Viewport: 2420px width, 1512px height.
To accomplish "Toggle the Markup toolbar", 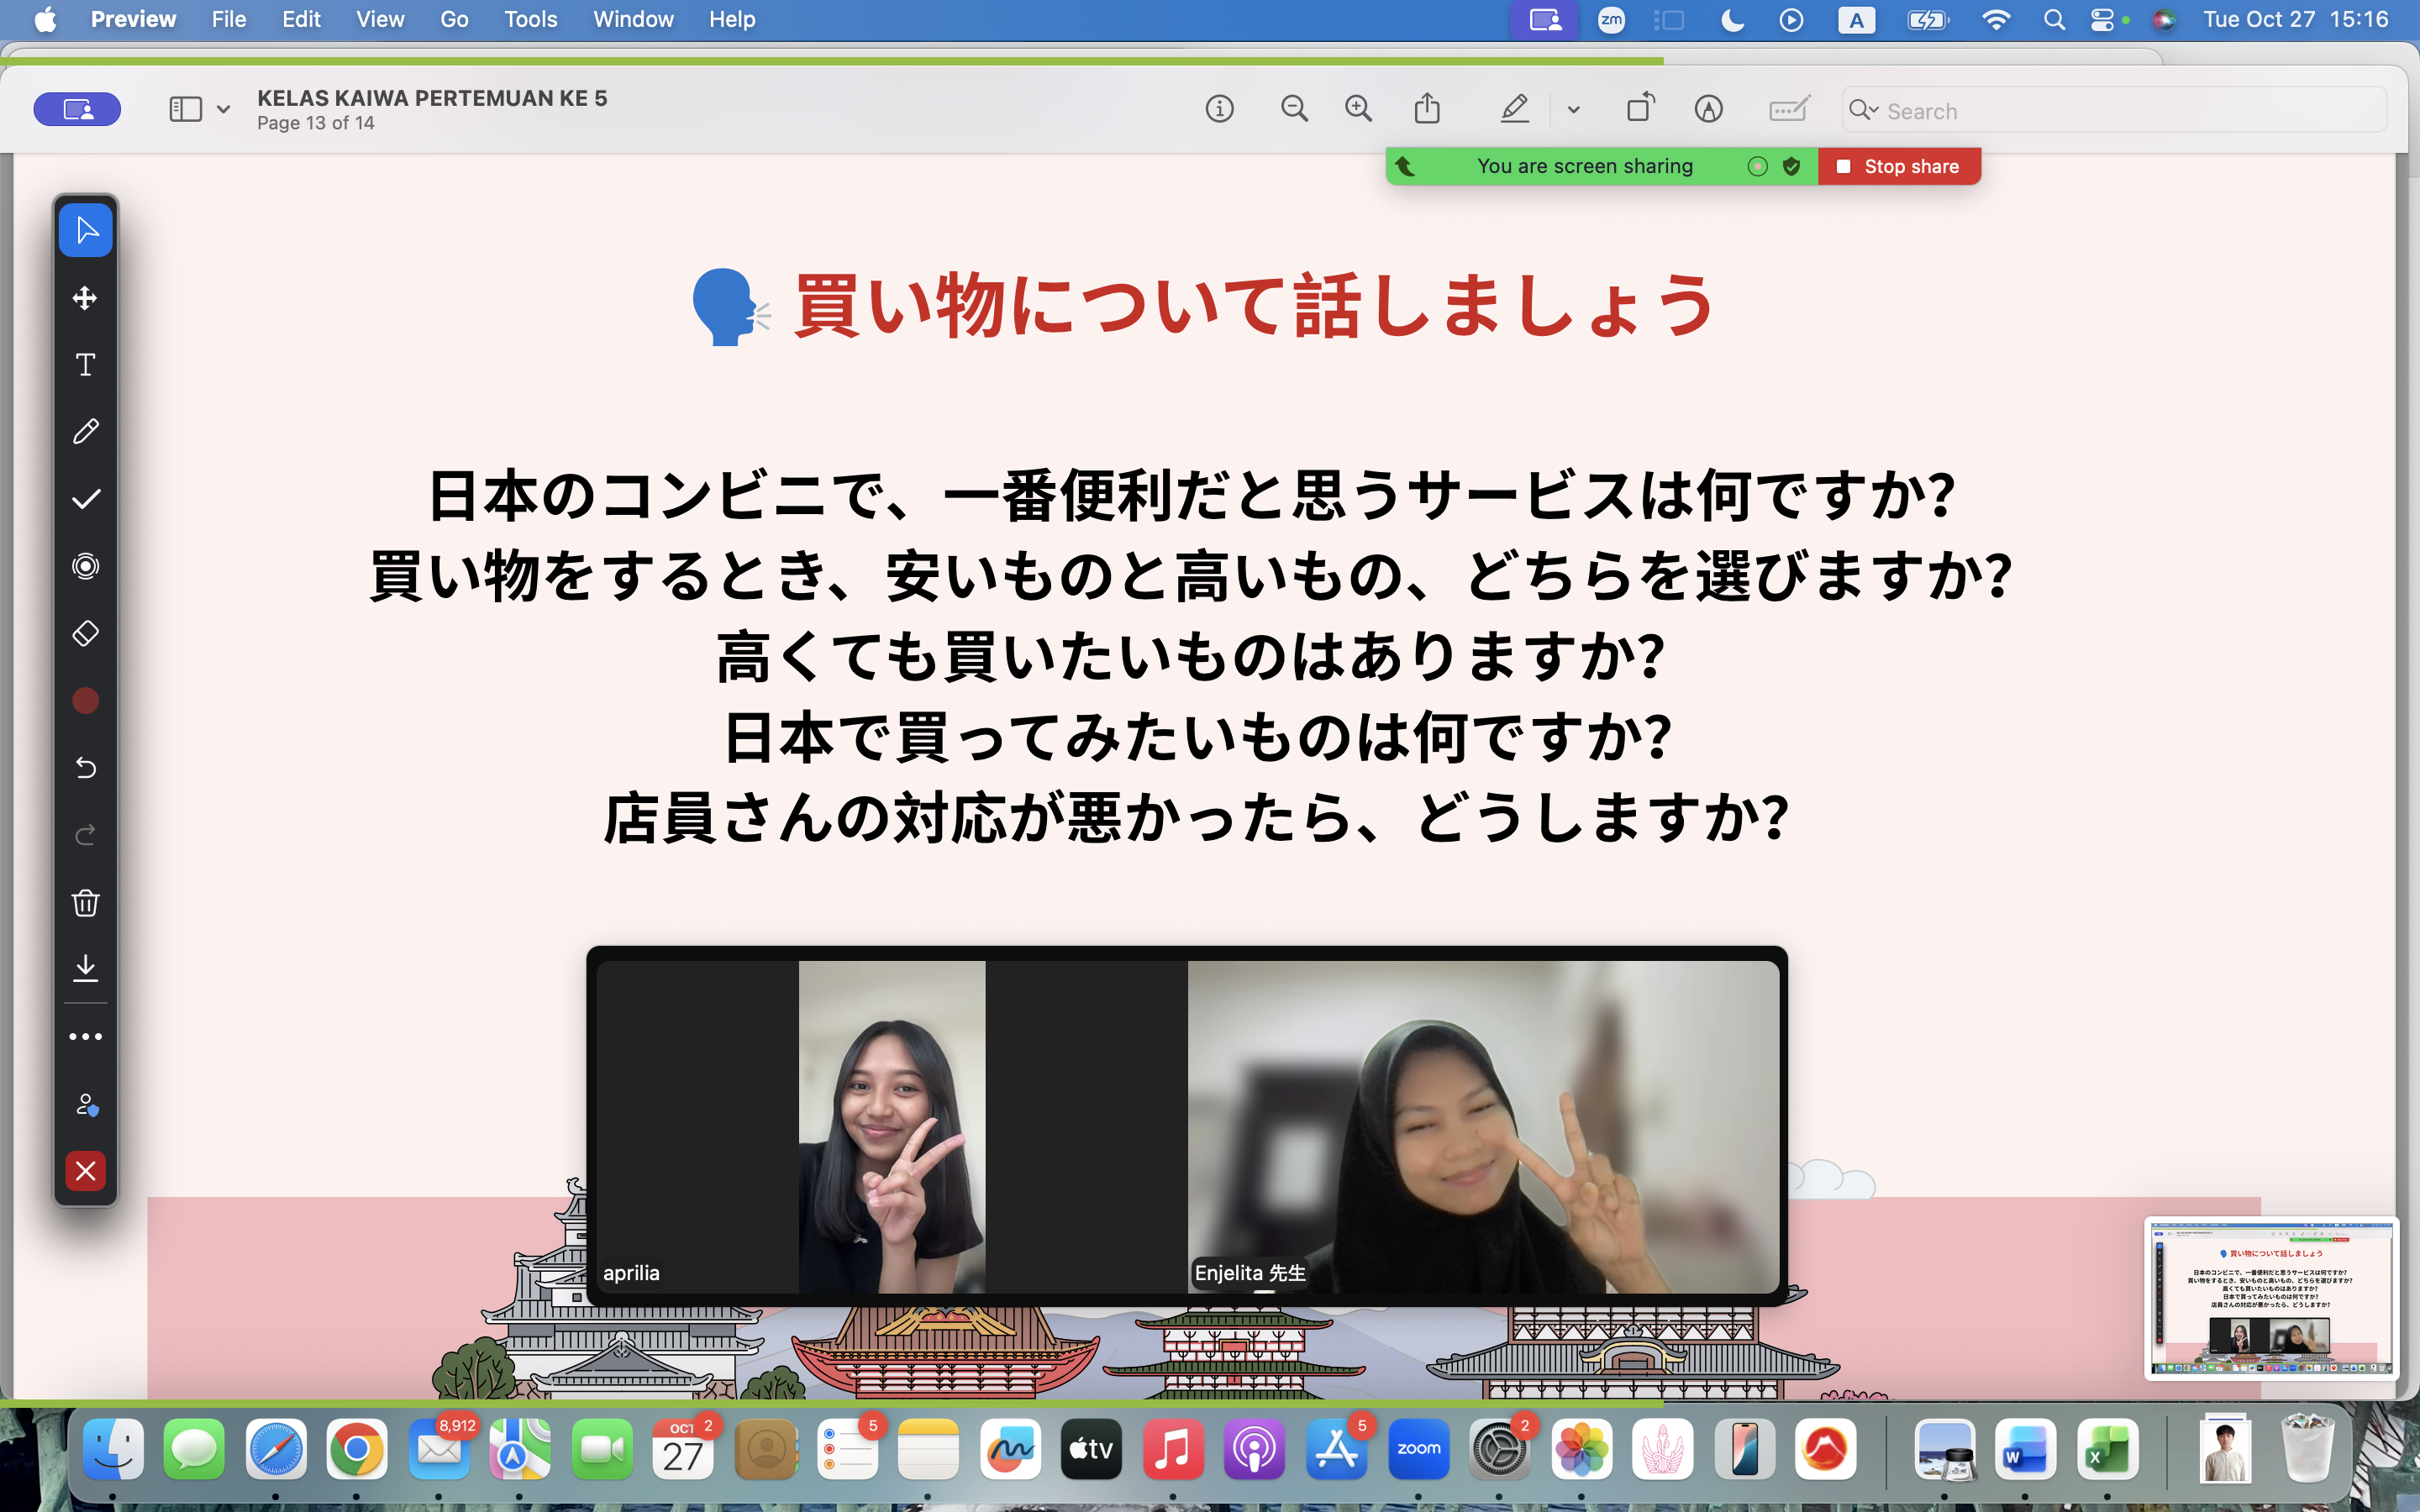I will tap(1709, 109).
